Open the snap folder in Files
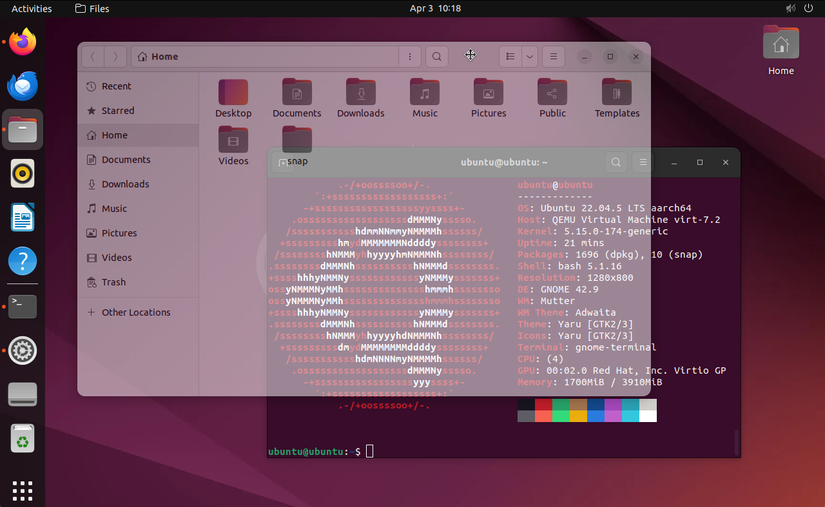The image size is (825, 507). (297, 146)
